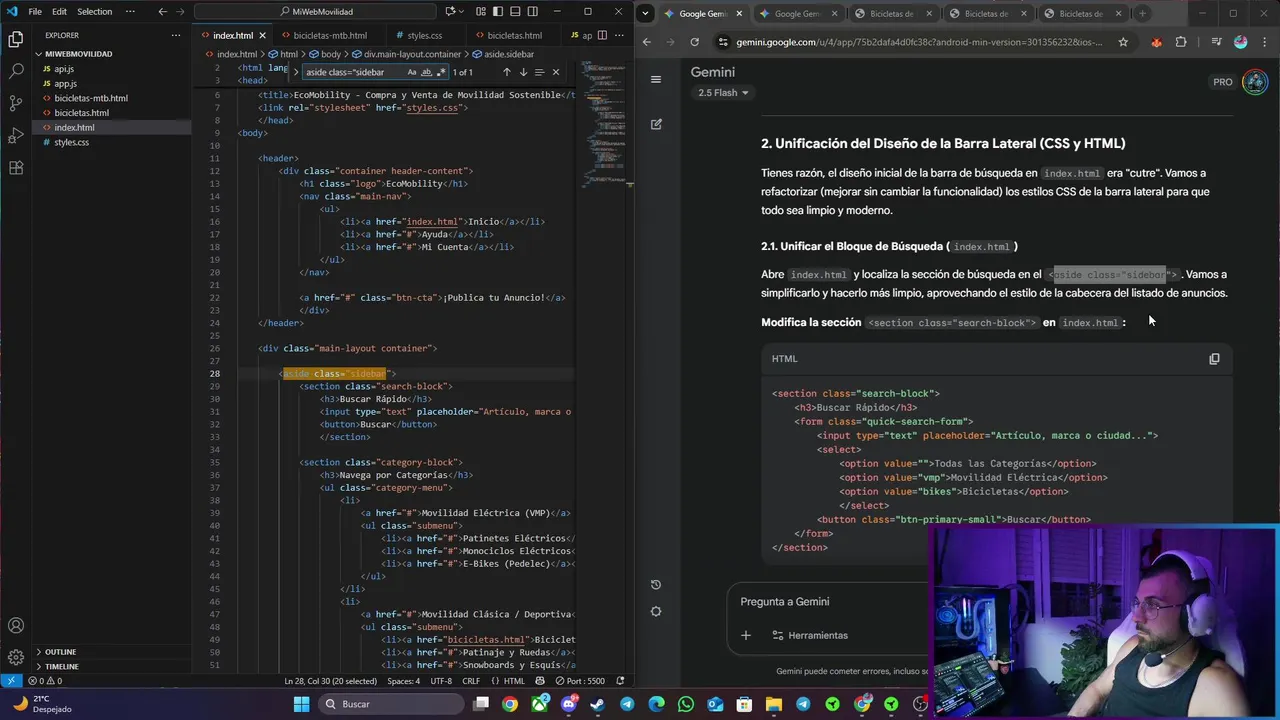This screenshot has height=720, width=1280.
Task: Copy the HTML code block
Action: tap(1214, 359)
